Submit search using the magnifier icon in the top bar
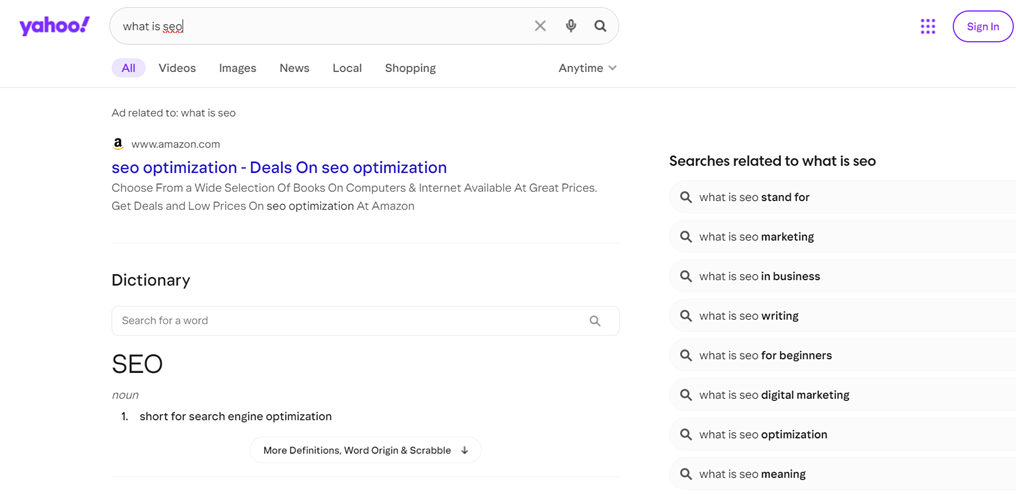Image resolution: width=1016 pixels, height=496 pixels. click(x=600, y=26)
